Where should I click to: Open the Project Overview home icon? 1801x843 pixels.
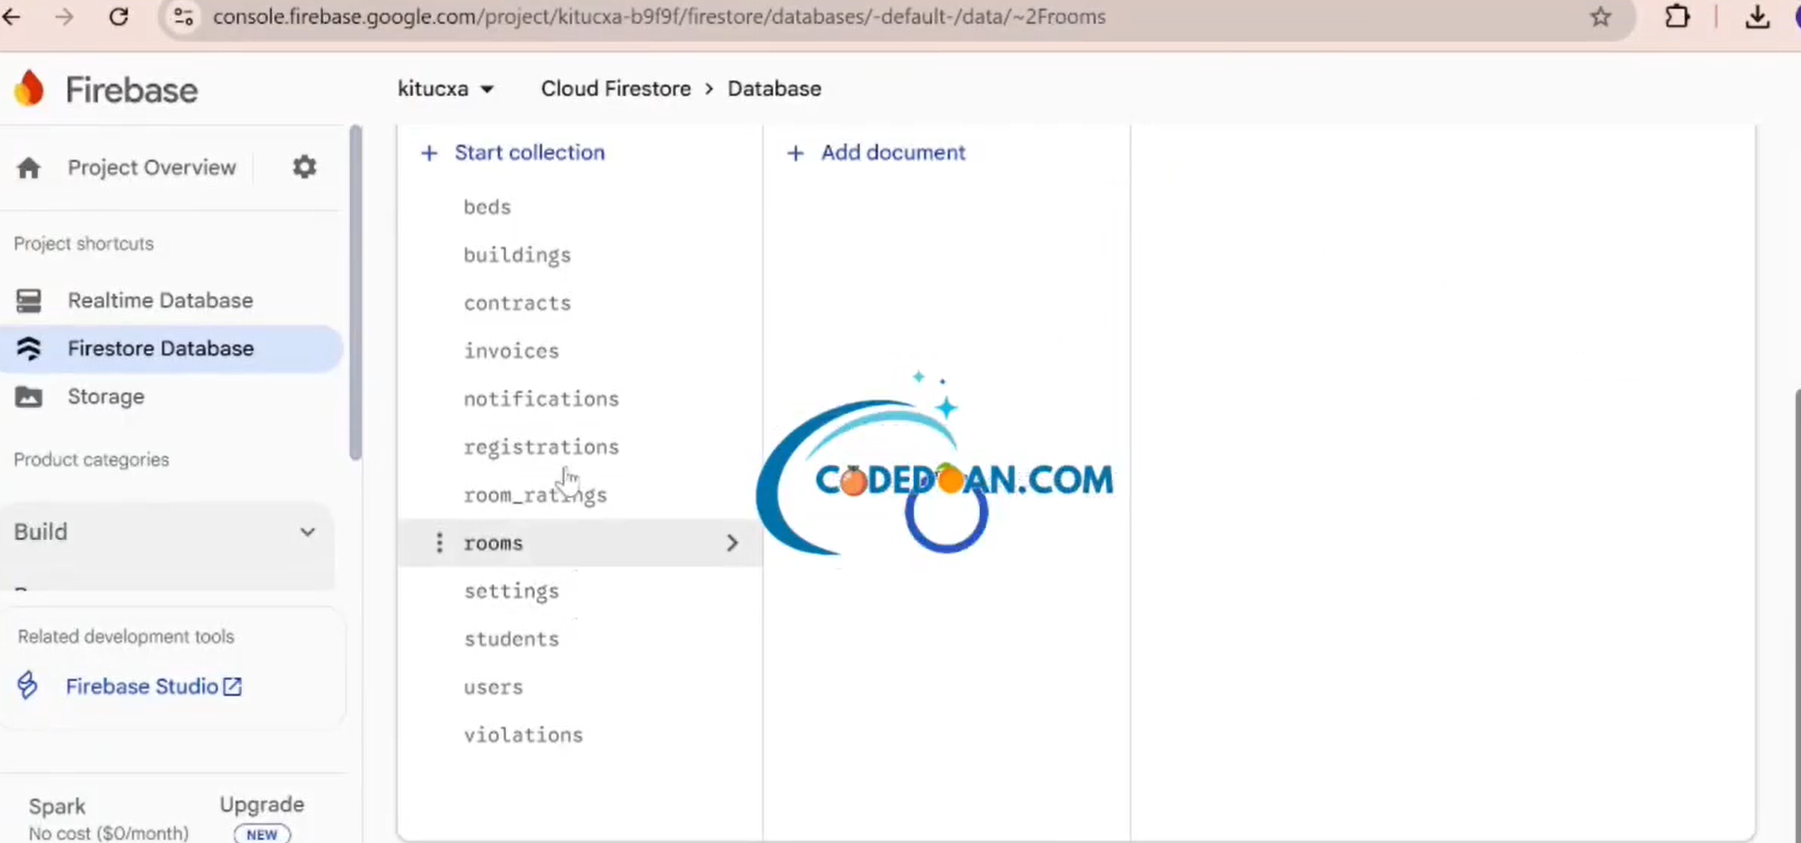29,168
